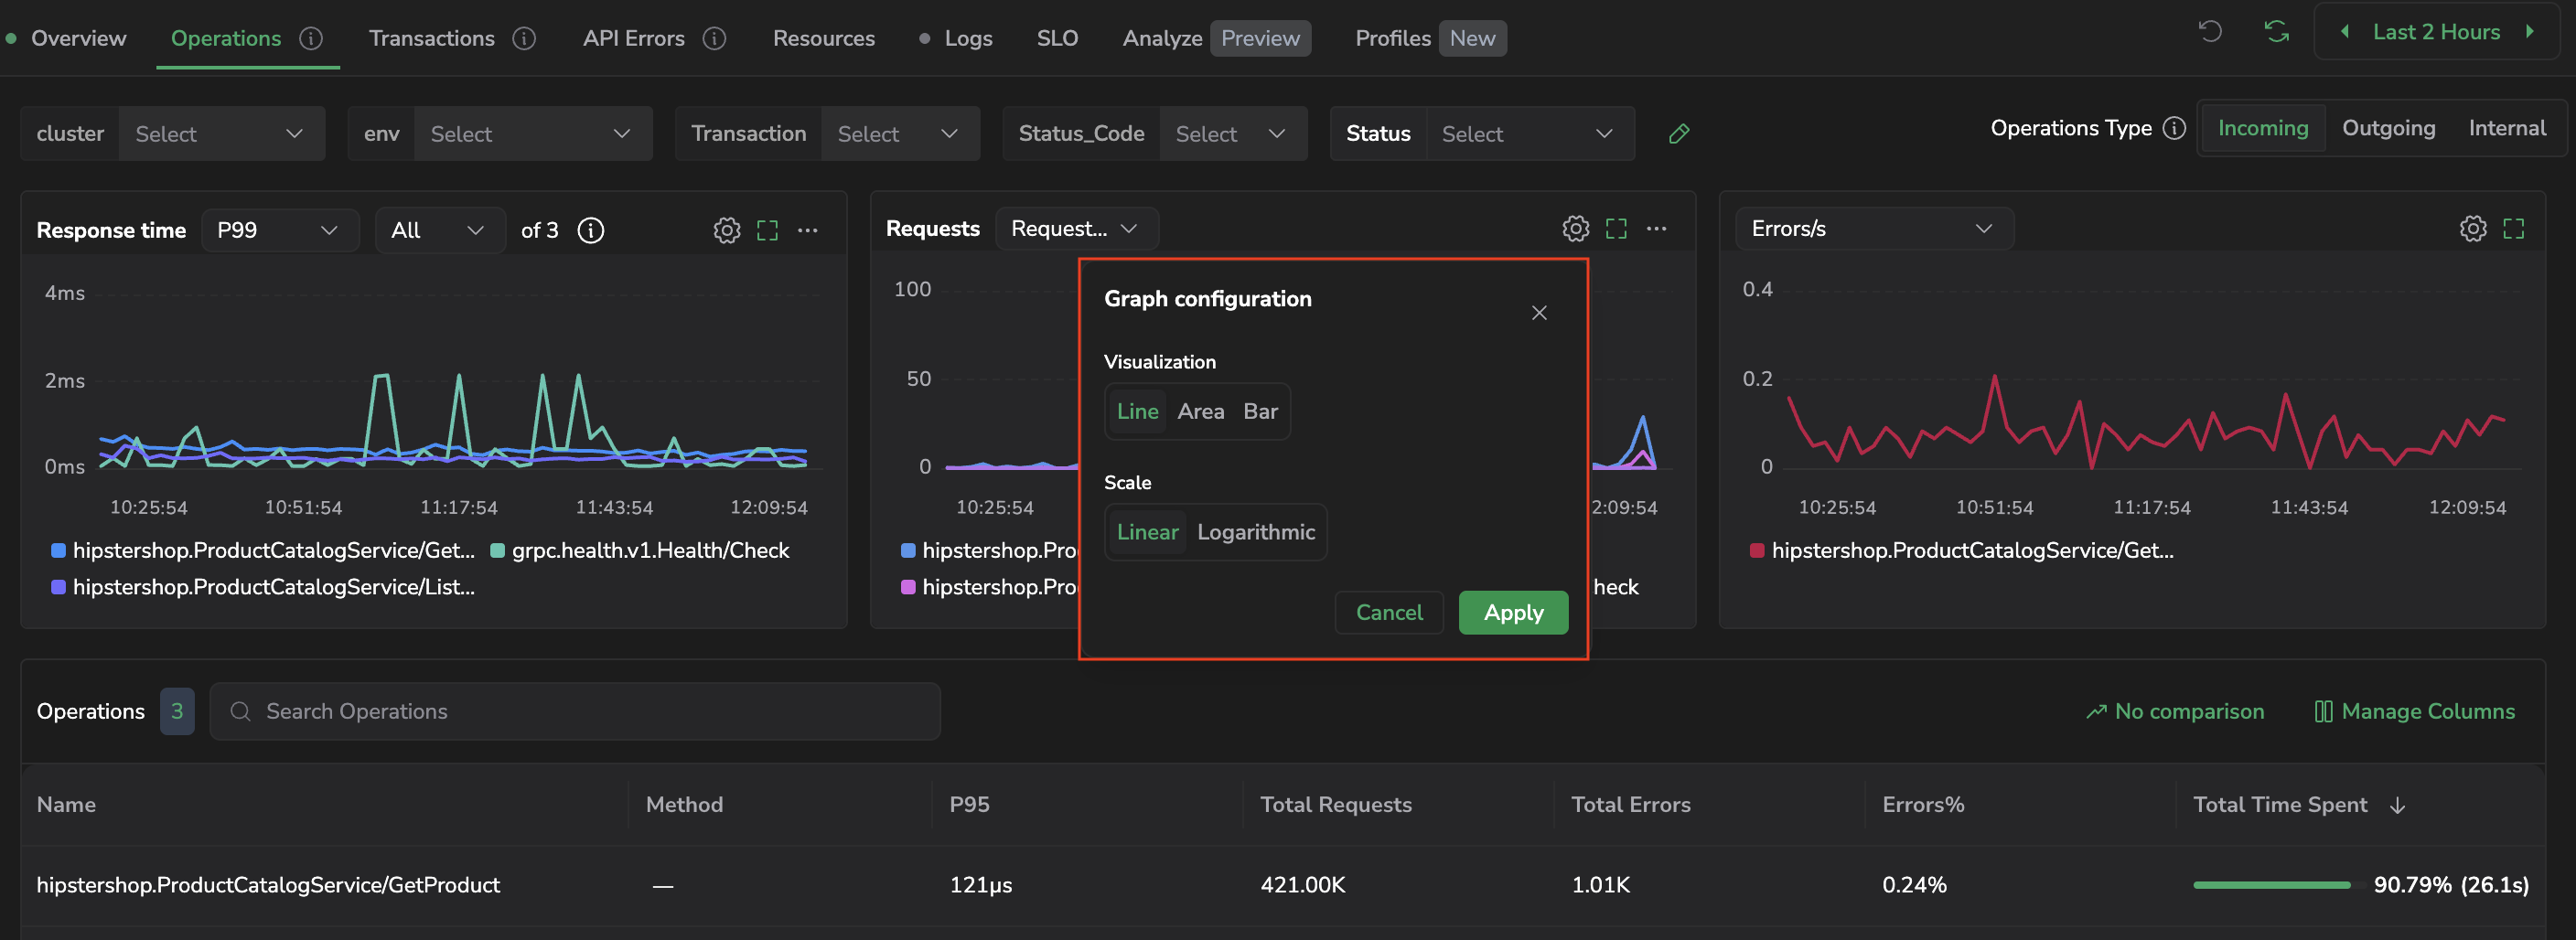Switch to the API Errors tab

click(x=634, y=38)
